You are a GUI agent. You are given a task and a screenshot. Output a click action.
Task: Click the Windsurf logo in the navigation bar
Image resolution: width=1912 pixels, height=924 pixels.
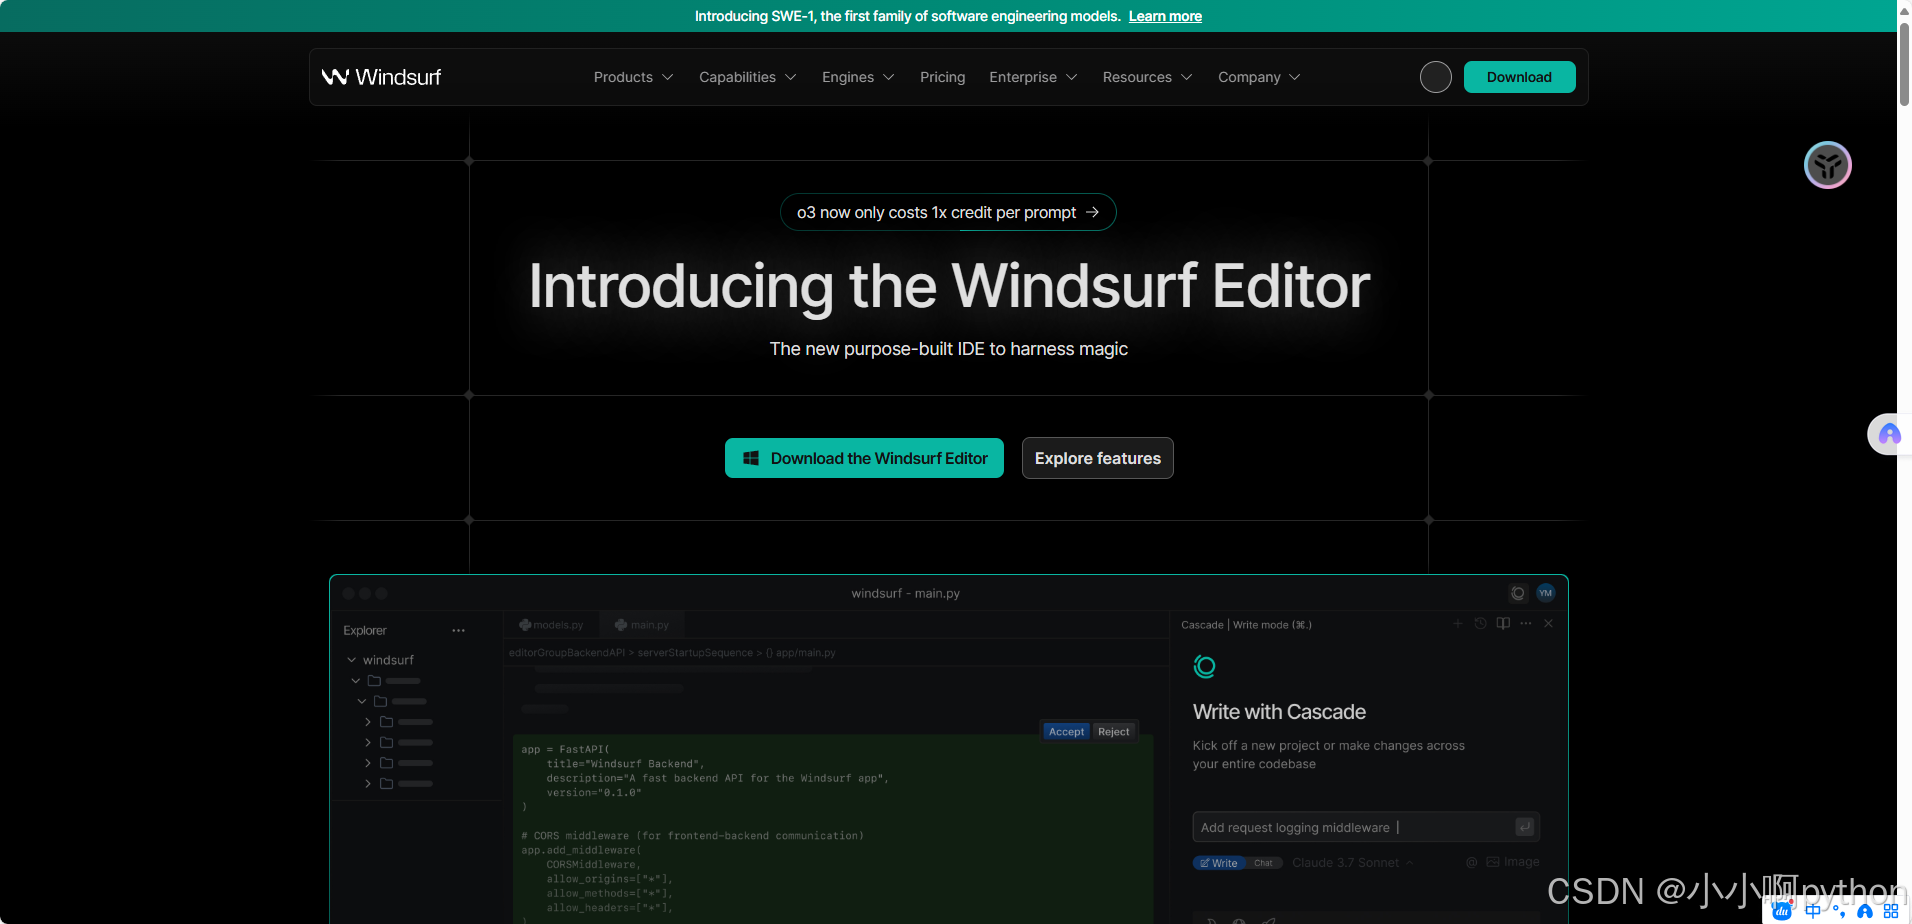(381, 77)
